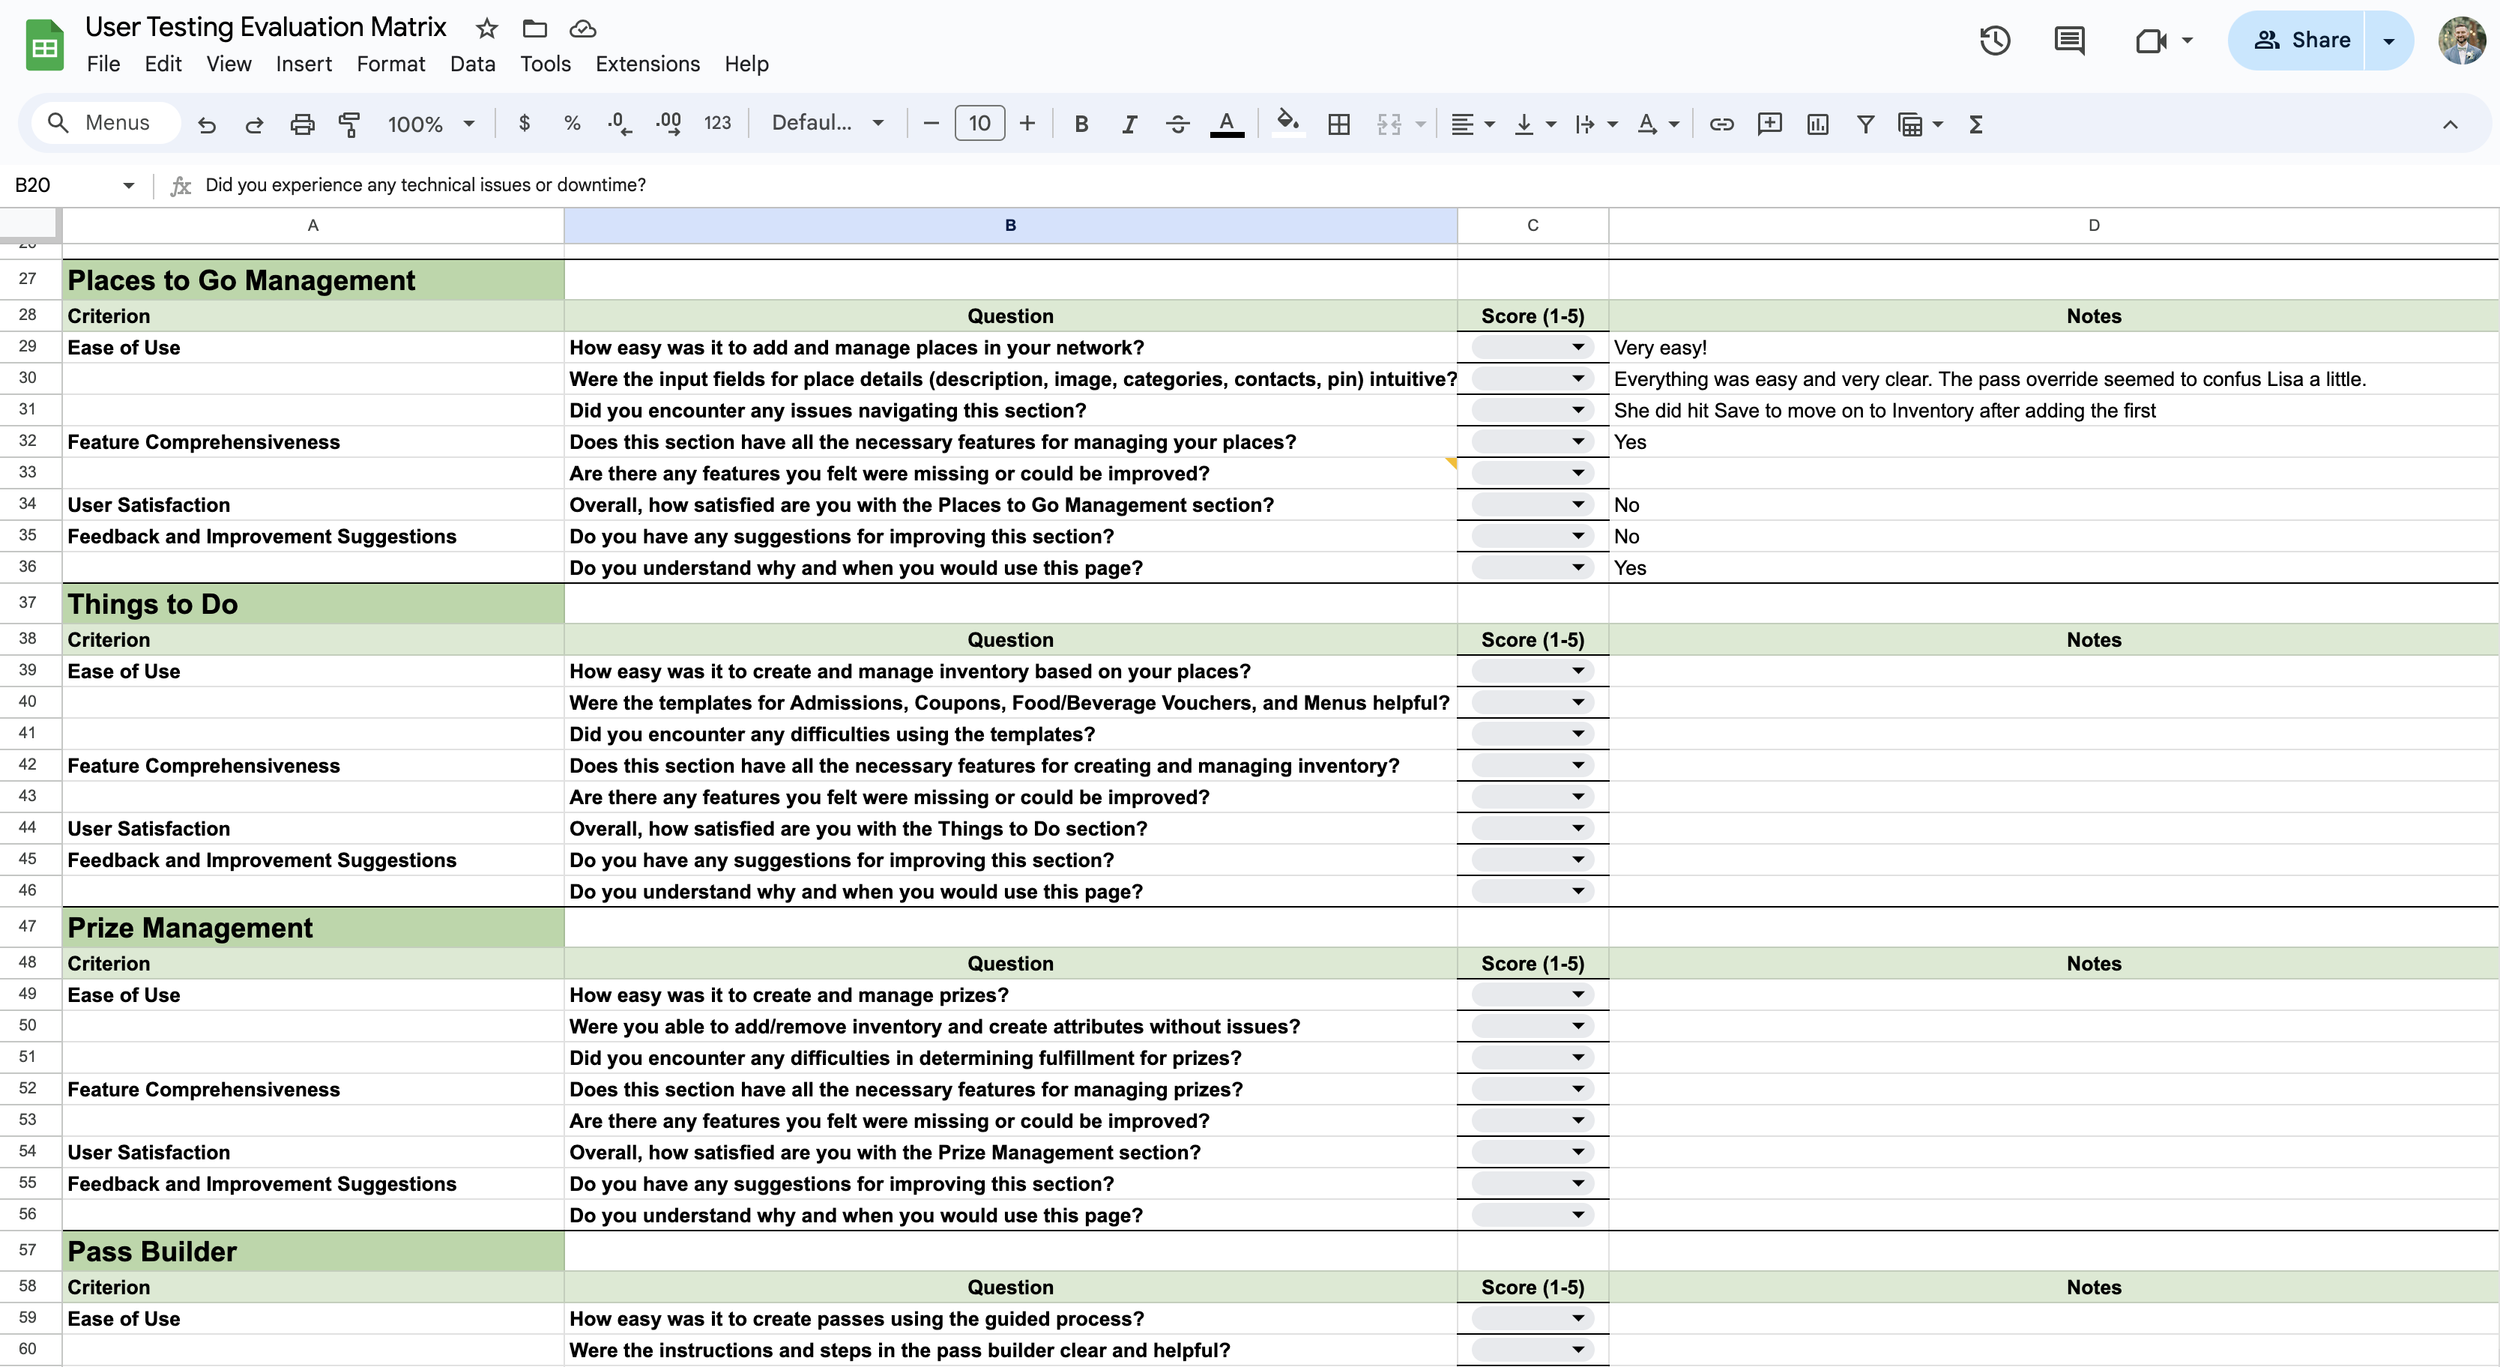Click the borders icon
Viewport: 2500px width, 1367px height.
point(1338,124)
